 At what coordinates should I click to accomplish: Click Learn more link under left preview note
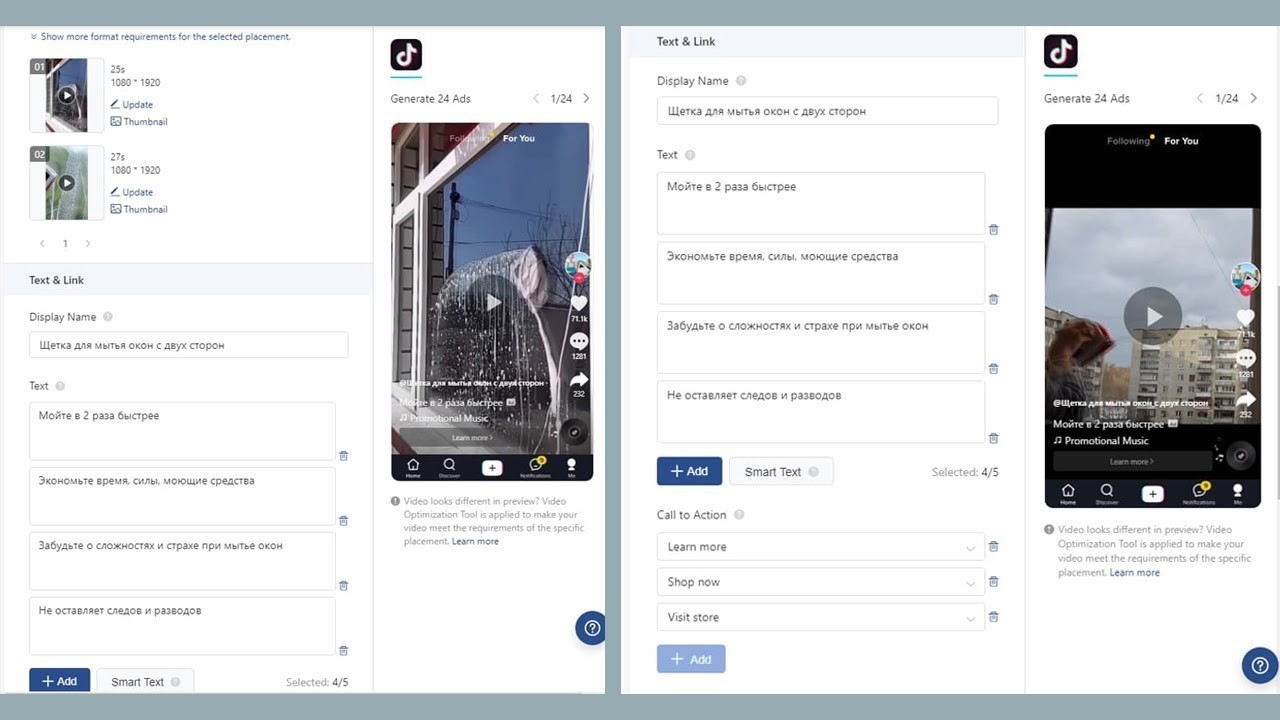[x=475, y=541]
